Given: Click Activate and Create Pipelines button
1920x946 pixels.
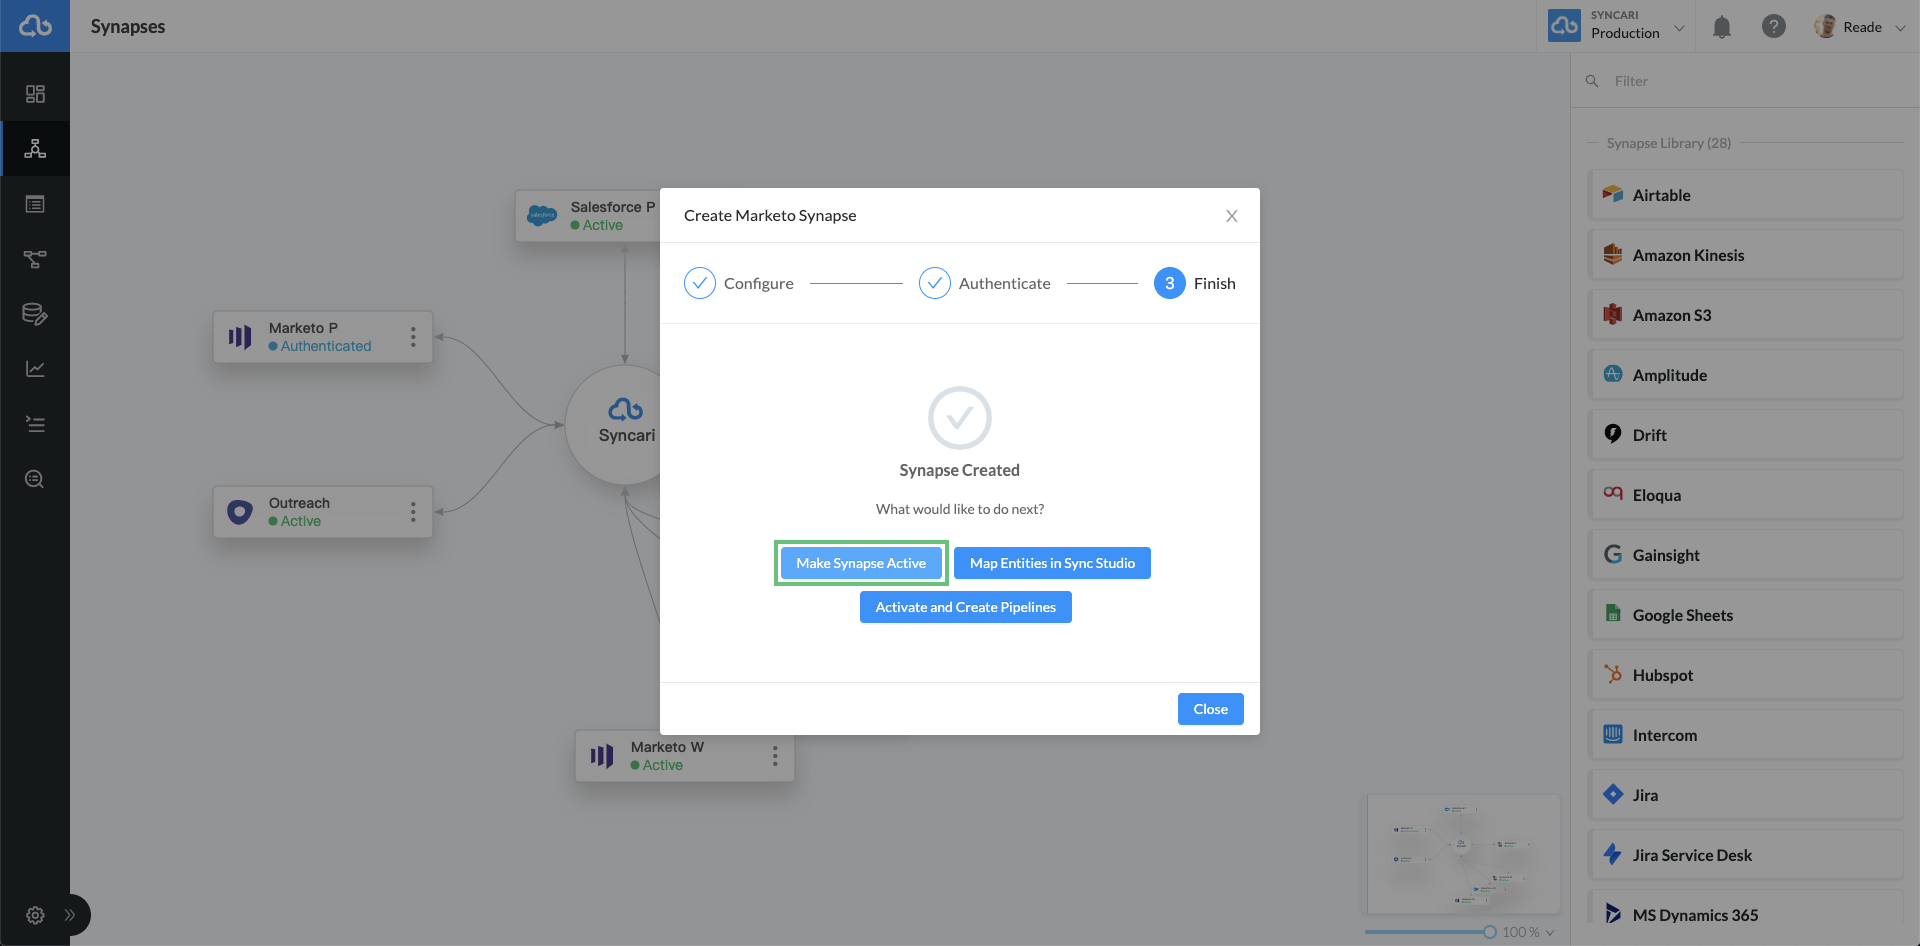Looking at the screenshot, I should (966, 607).
